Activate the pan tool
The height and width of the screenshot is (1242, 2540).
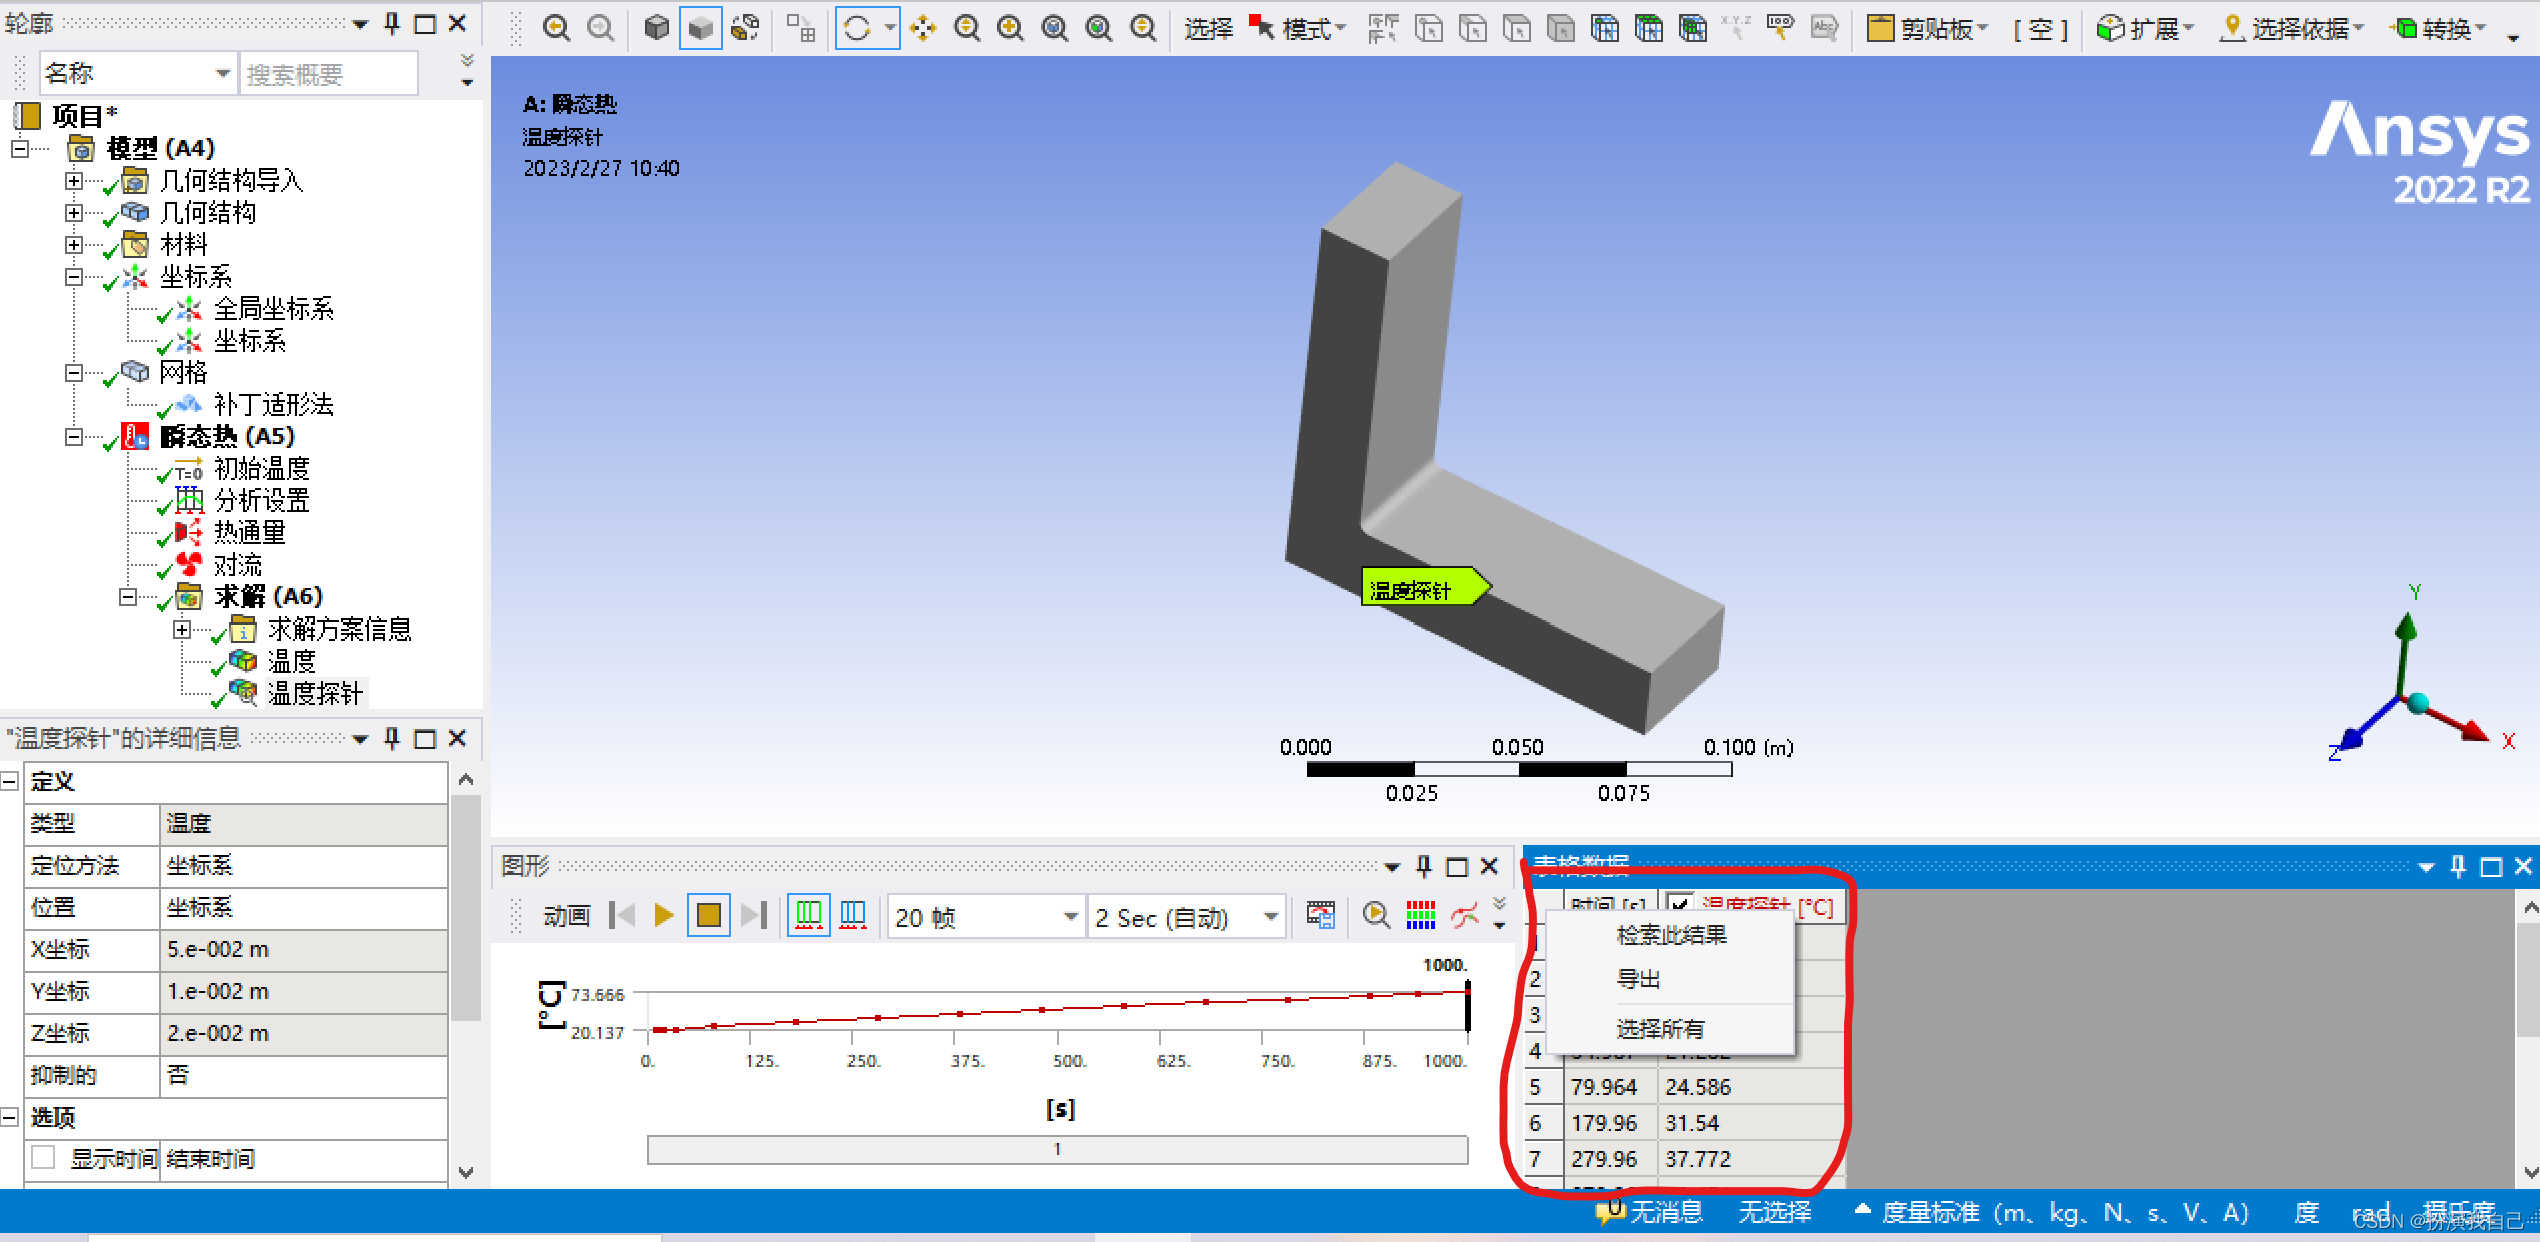pos(923,27)
